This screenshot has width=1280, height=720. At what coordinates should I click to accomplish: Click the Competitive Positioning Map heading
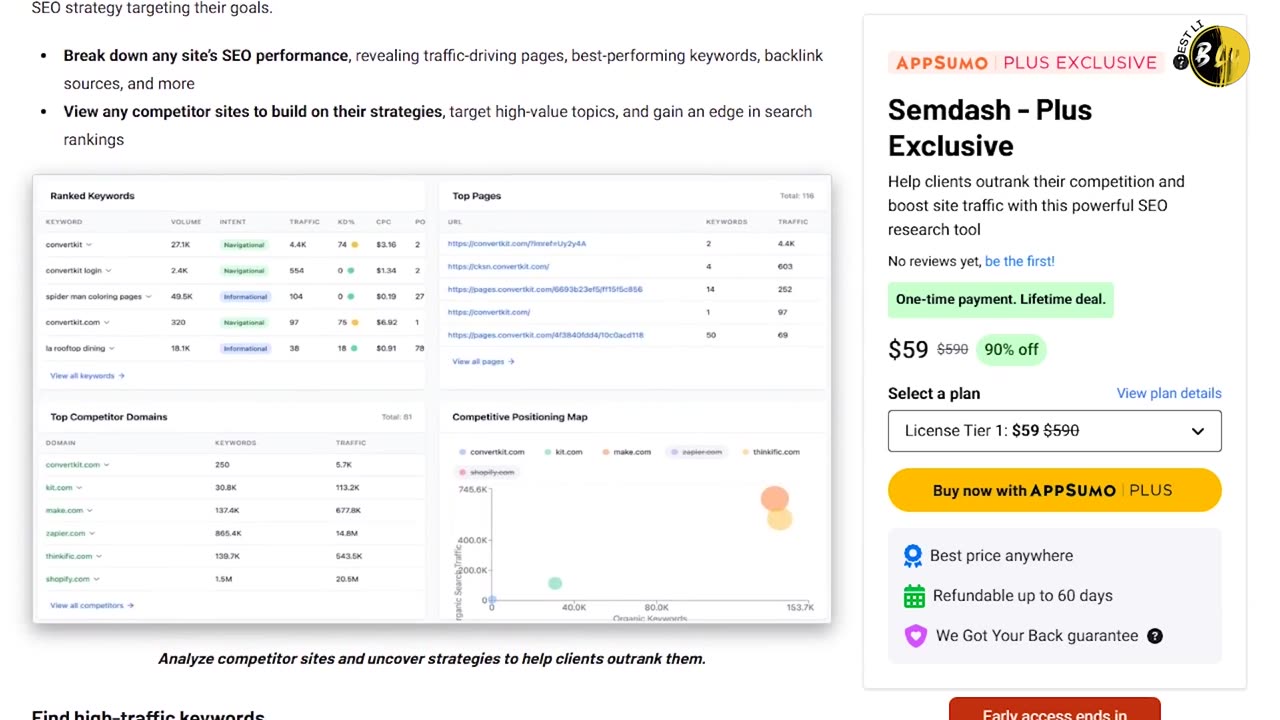tap(520, 417)
